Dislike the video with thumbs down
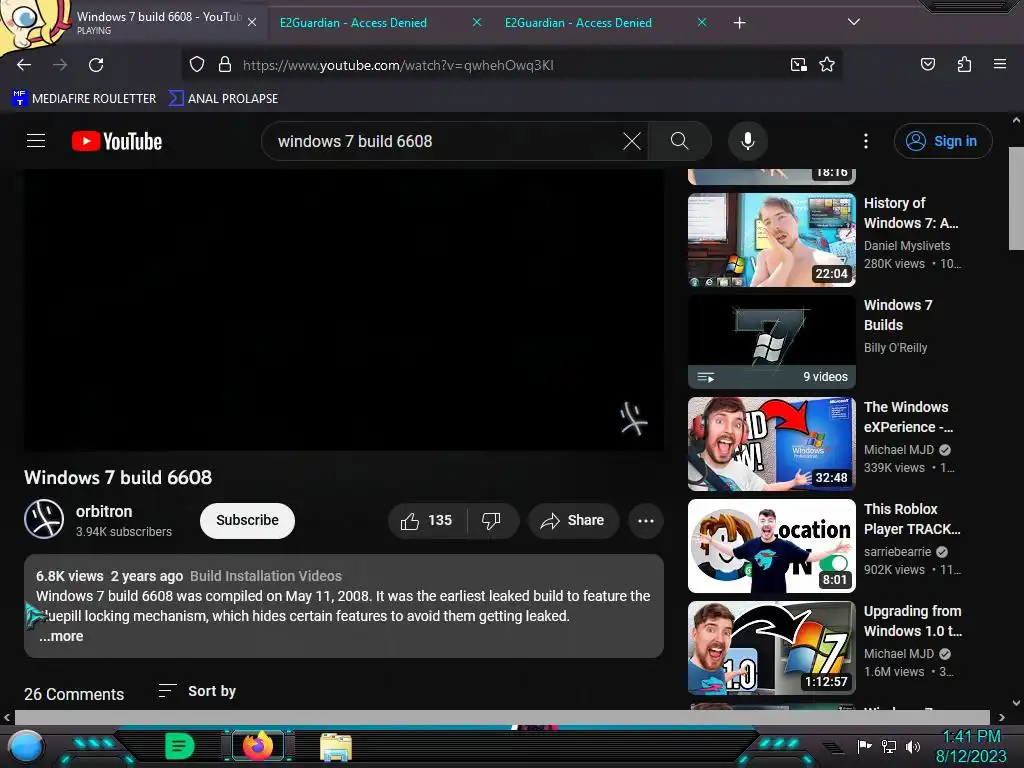Screen dimensions: 1024x768 (491, 520)
